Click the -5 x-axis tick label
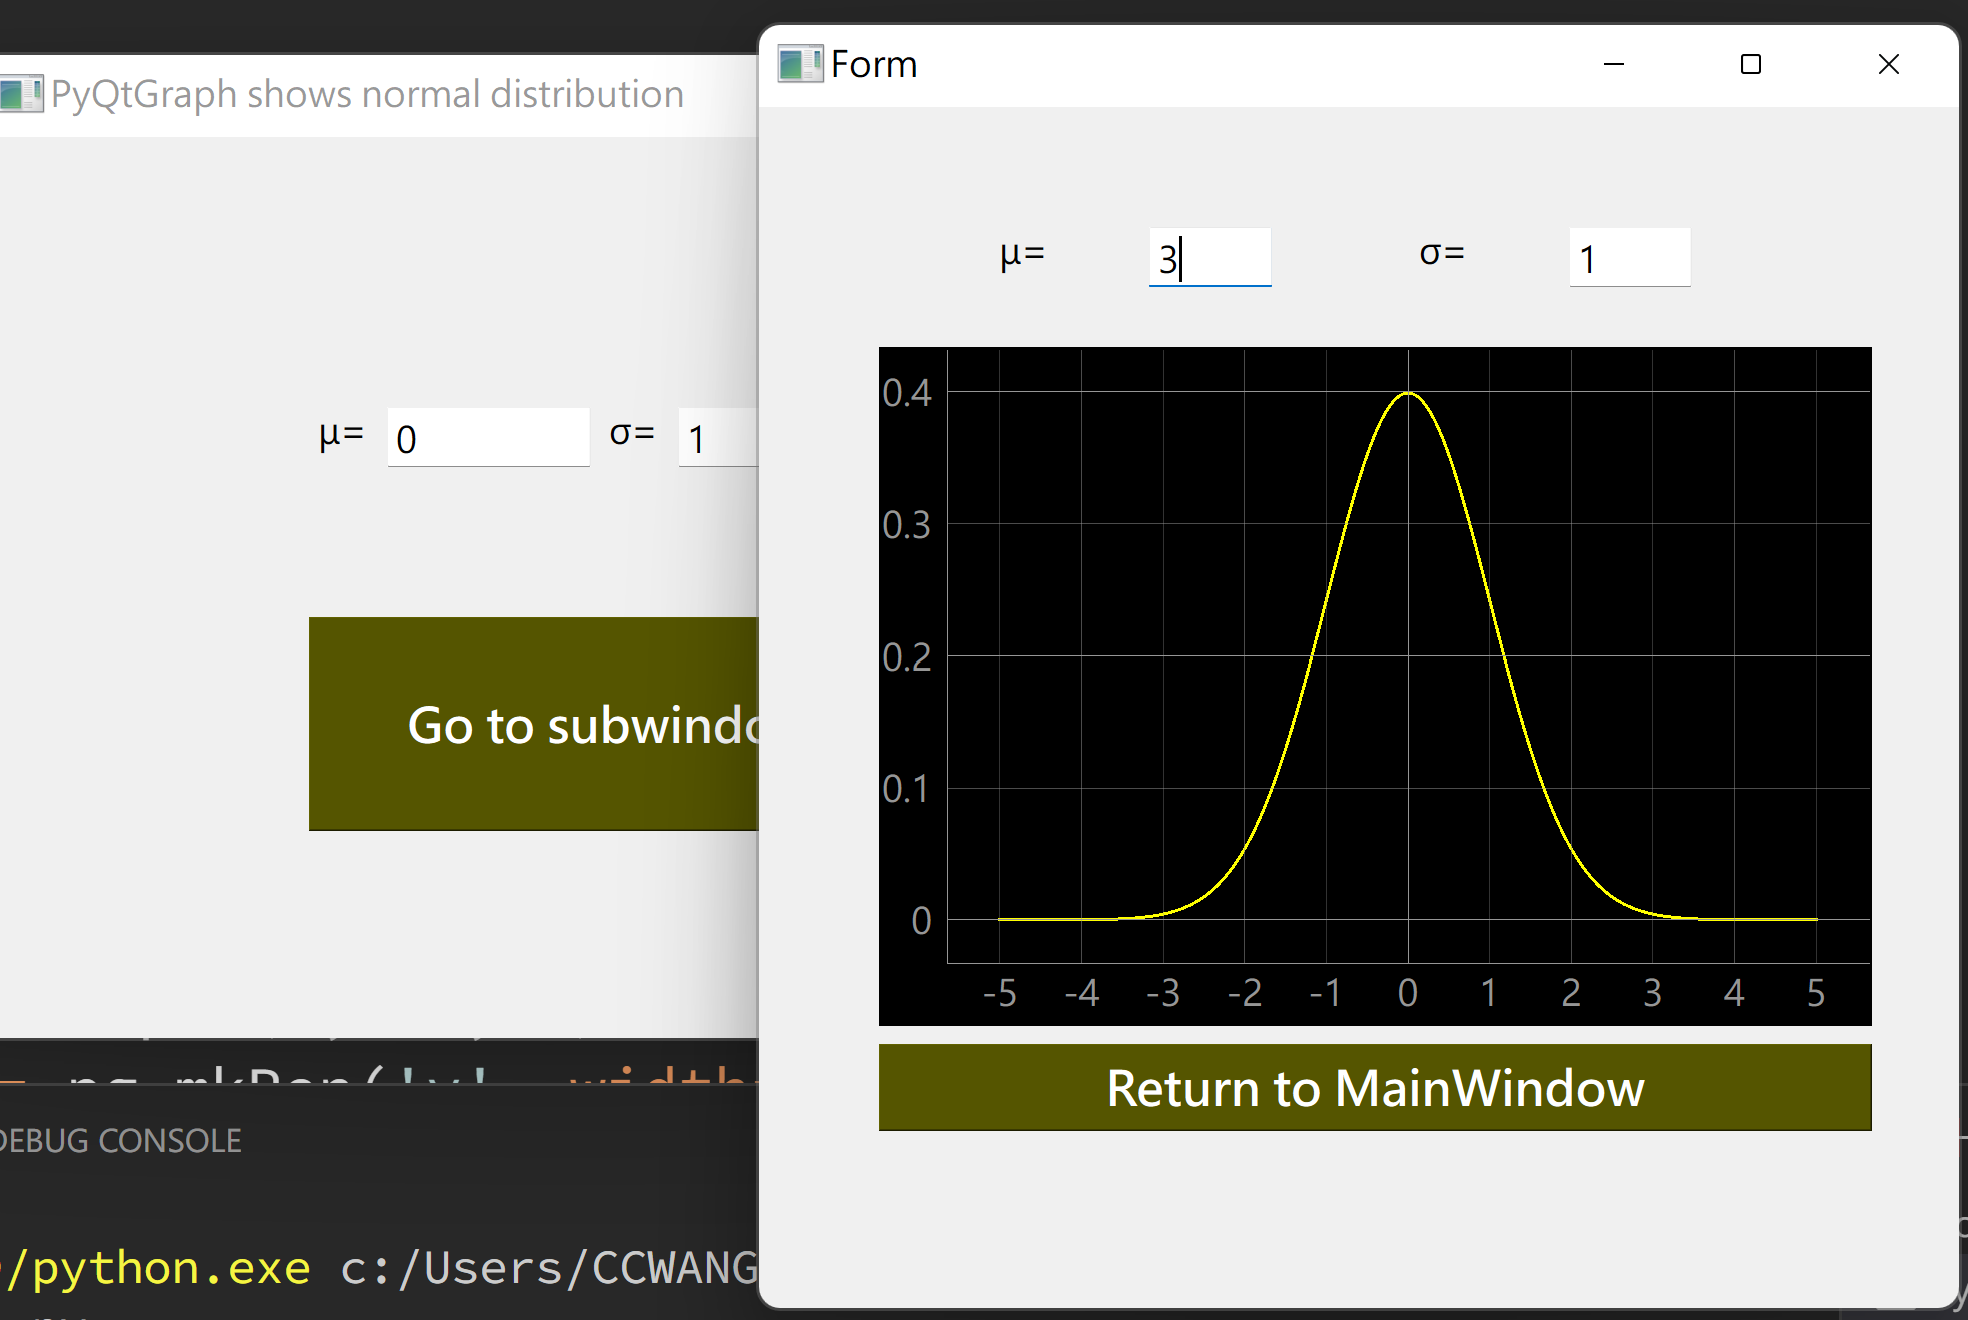The width and height of the screenshot is (1968, 1320). [x=999, y=993]
